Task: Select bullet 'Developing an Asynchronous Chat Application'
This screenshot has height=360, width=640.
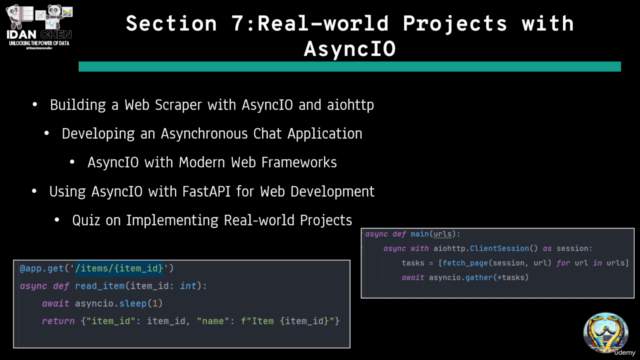Action: pyautogui.click(x=212, y=134)
